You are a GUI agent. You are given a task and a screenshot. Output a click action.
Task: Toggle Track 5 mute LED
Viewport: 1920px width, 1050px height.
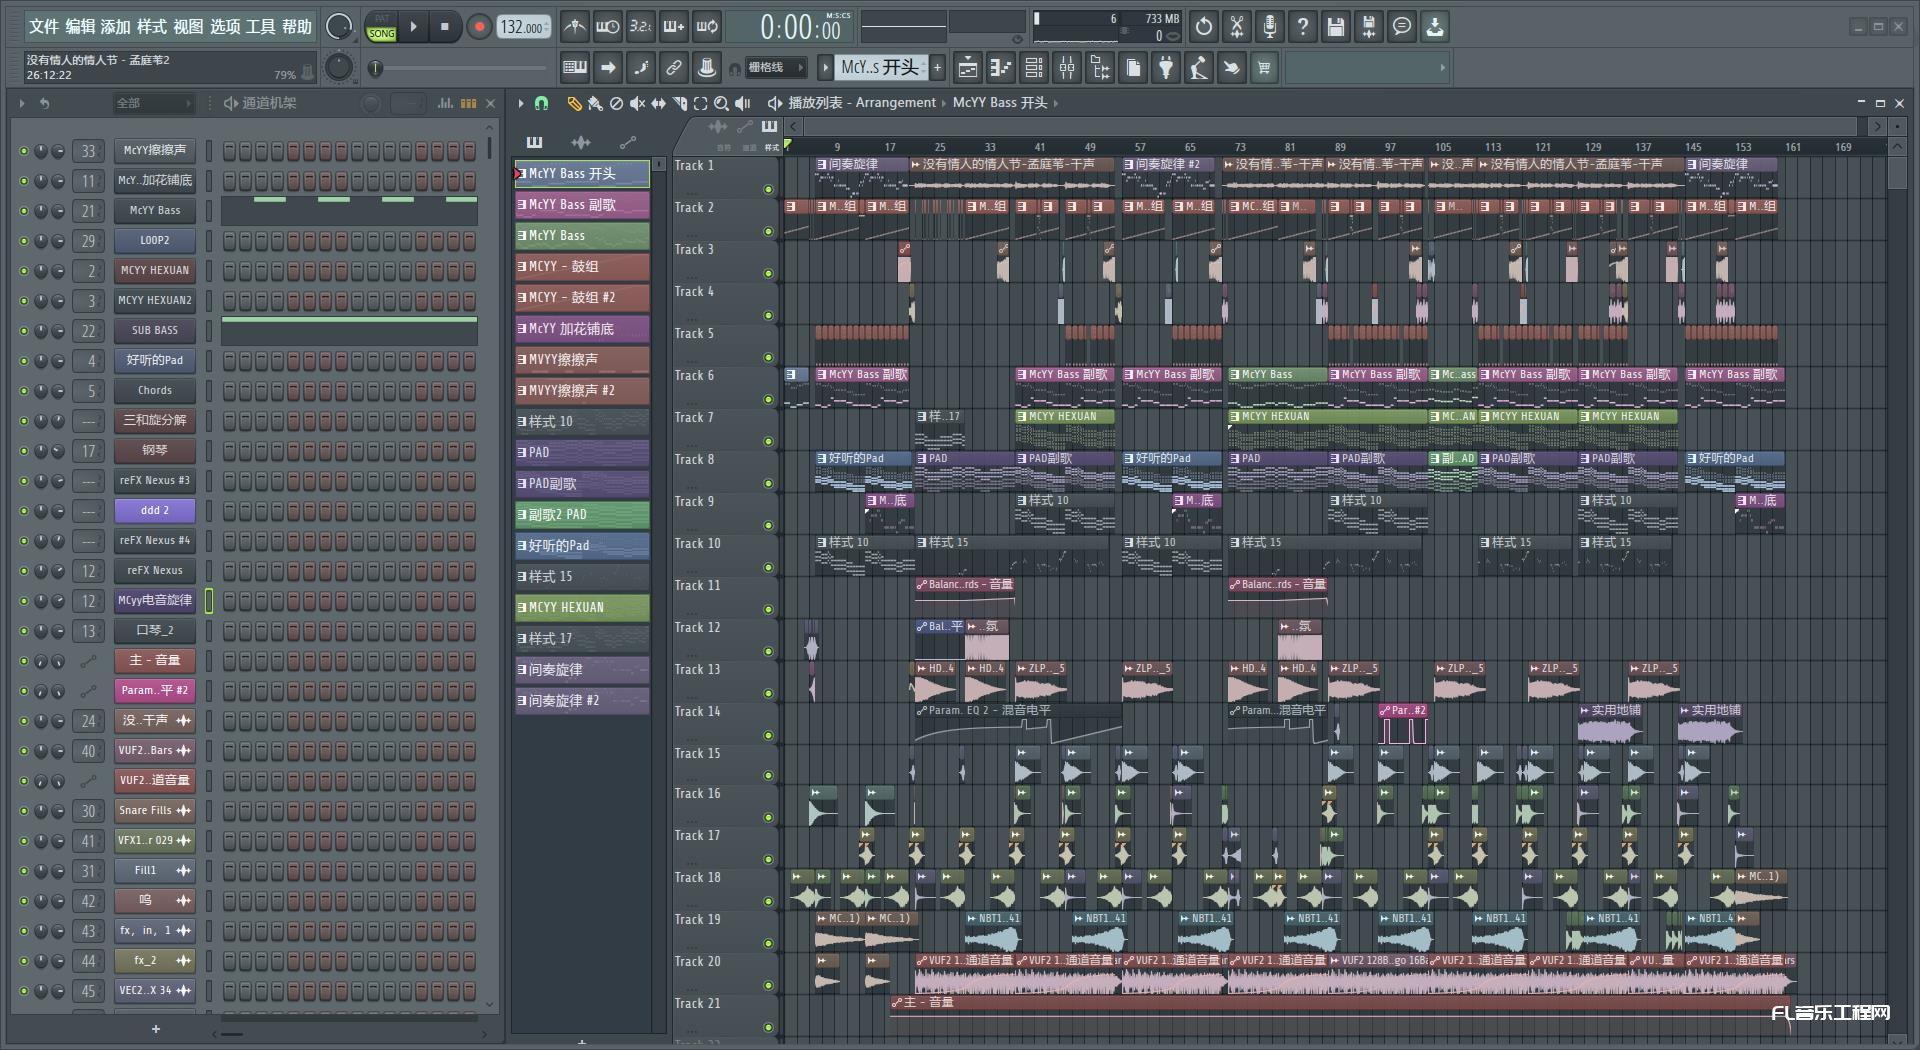[x=768, y=357]
